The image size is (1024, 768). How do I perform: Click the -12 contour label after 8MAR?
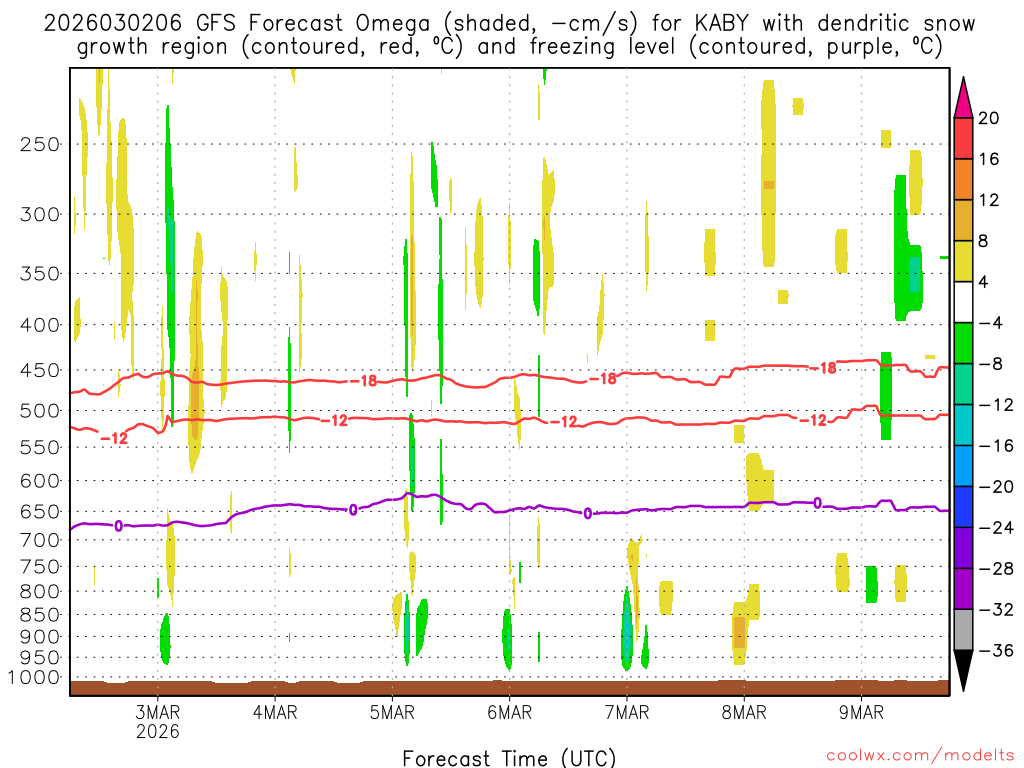[x=814, y=421]
